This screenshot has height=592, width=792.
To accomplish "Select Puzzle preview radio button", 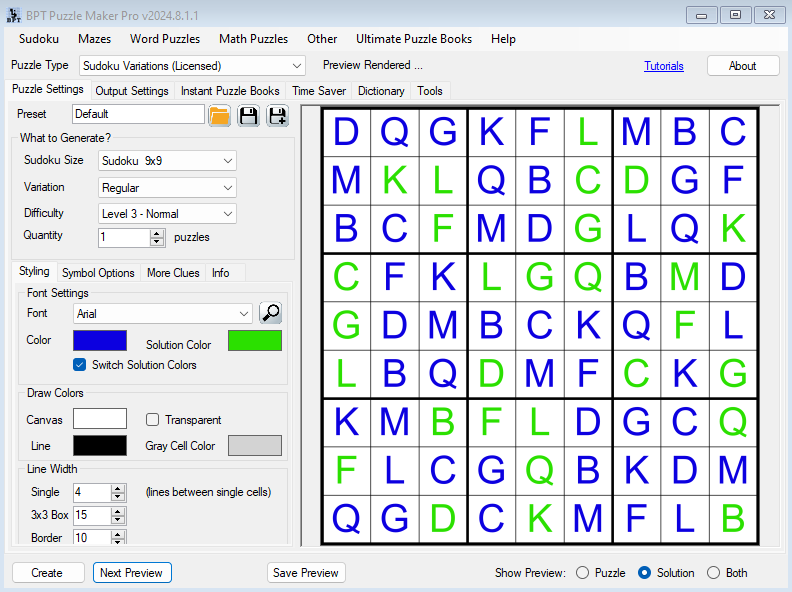I will coord(582,573).
